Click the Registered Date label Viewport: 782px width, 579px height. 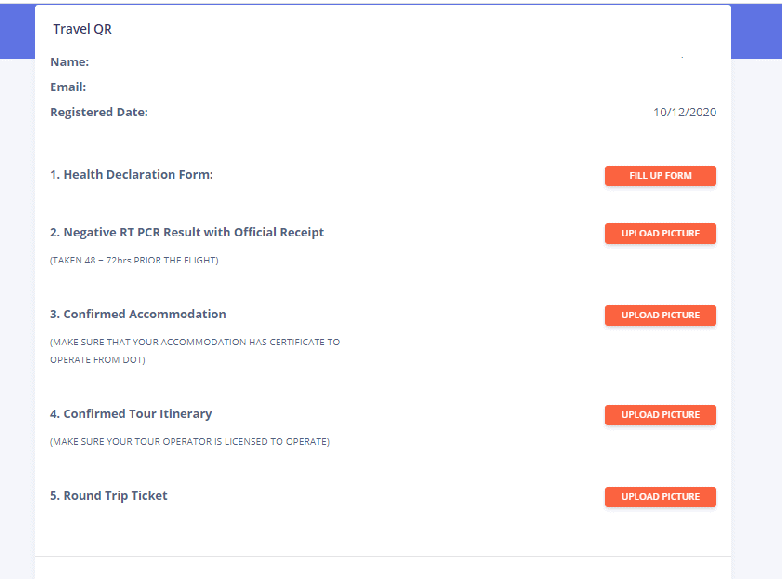point(99,112)
